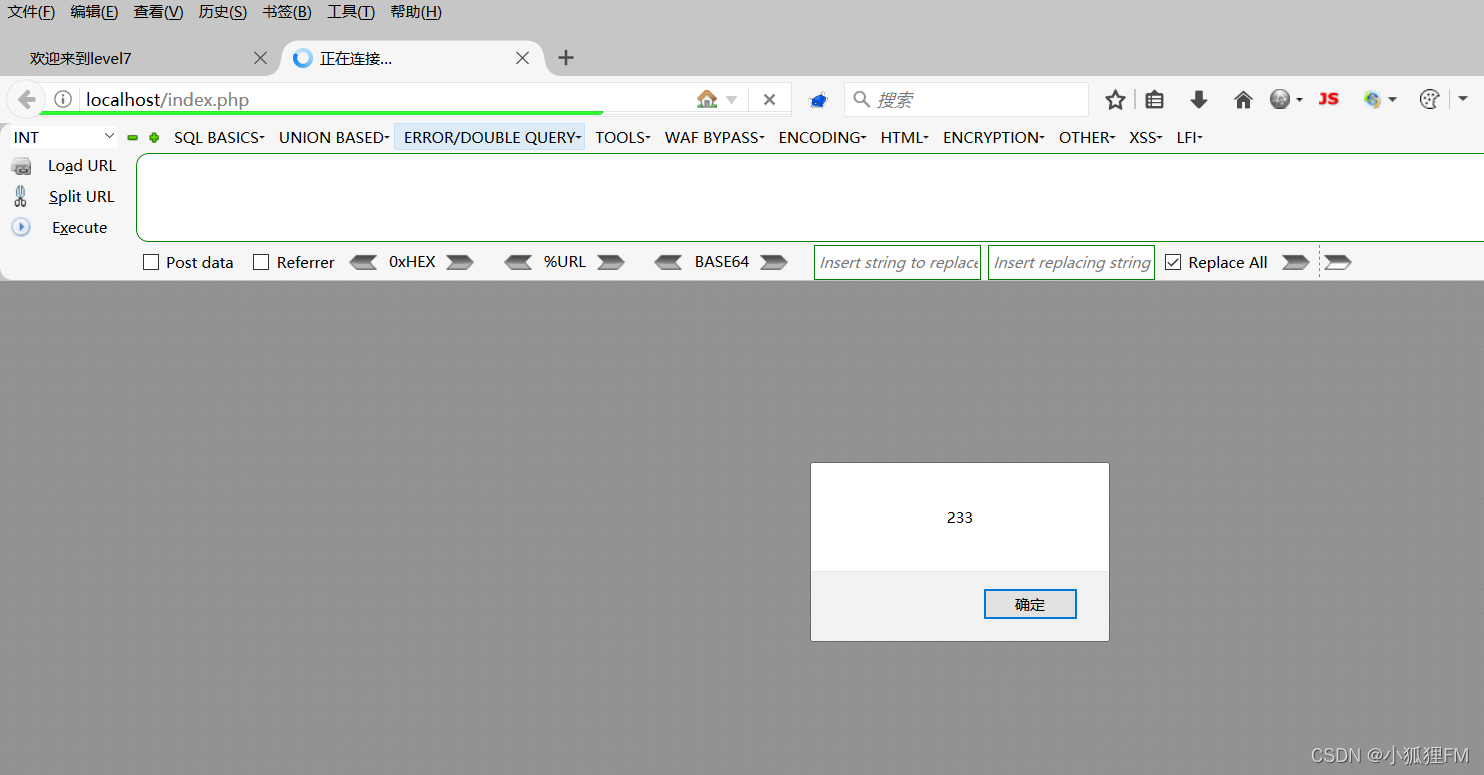The width and height of the screenshot is (1484, 775).
Task: Open the 历史(S) menu
Action: click(223, 12)
